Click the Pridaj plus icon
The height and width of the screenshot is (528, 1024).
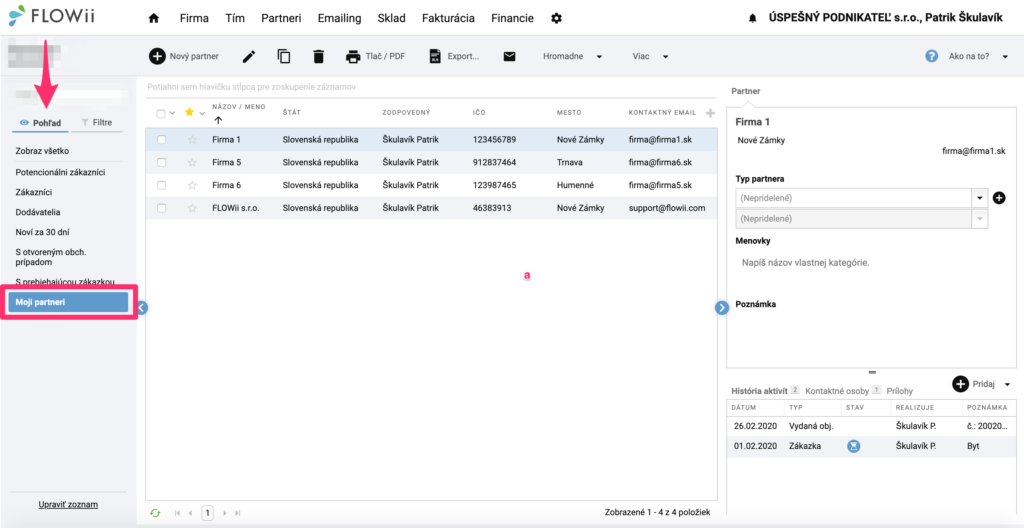[959, 384]
